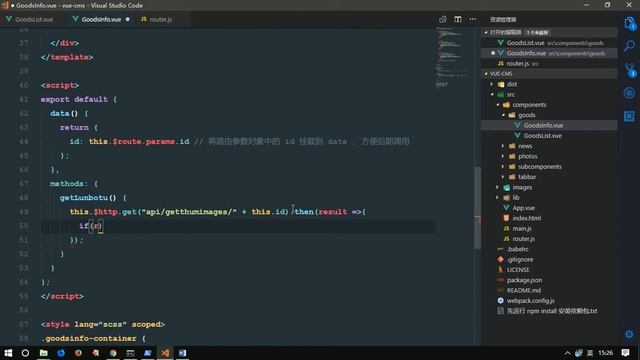Show hidden tray icons chevron
Screen dimensions: 640x360
pyautogui.click(x=567, y=353)
